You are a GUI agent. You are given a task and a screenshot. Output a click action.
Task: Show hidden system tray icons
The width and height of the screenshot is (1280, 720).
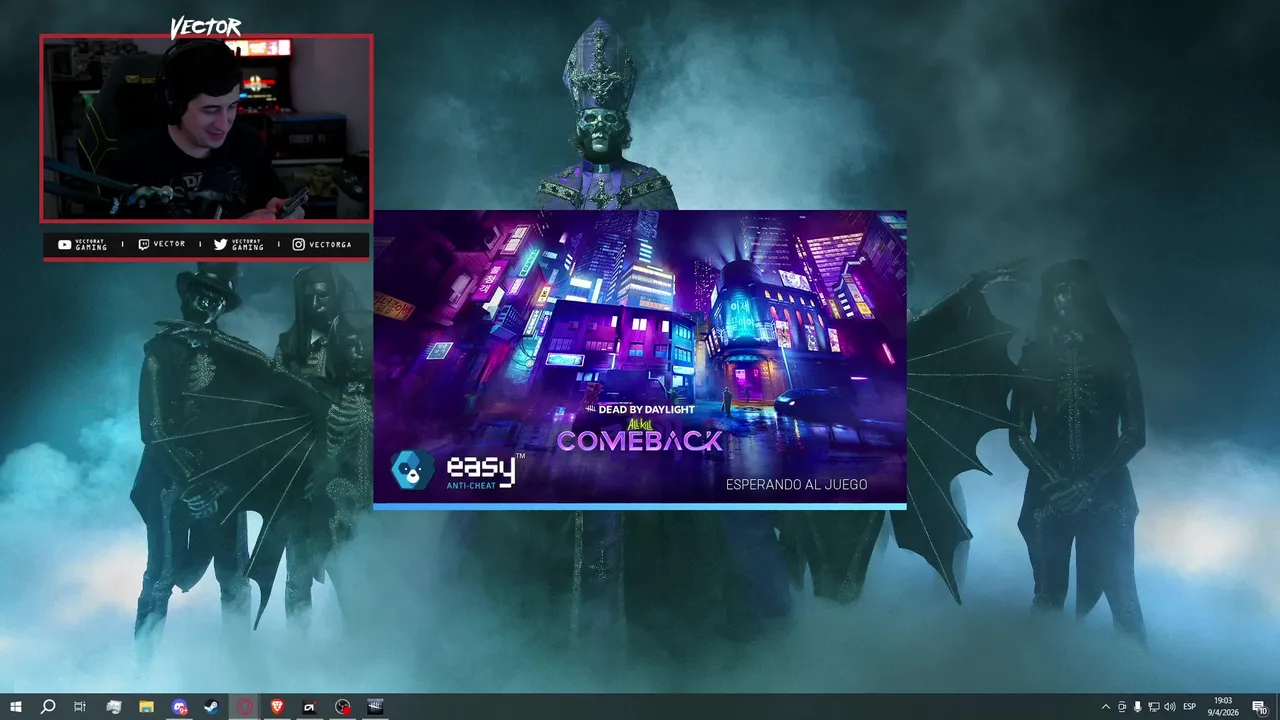pos(1105,707)
